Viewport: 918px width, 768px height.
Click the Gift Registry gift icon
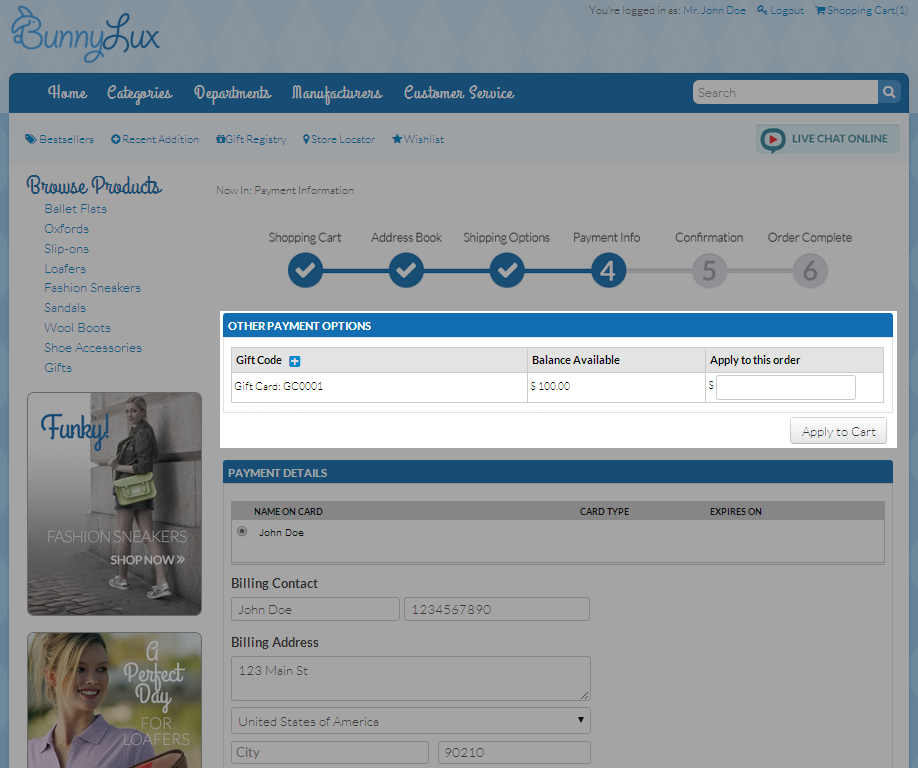220,139
